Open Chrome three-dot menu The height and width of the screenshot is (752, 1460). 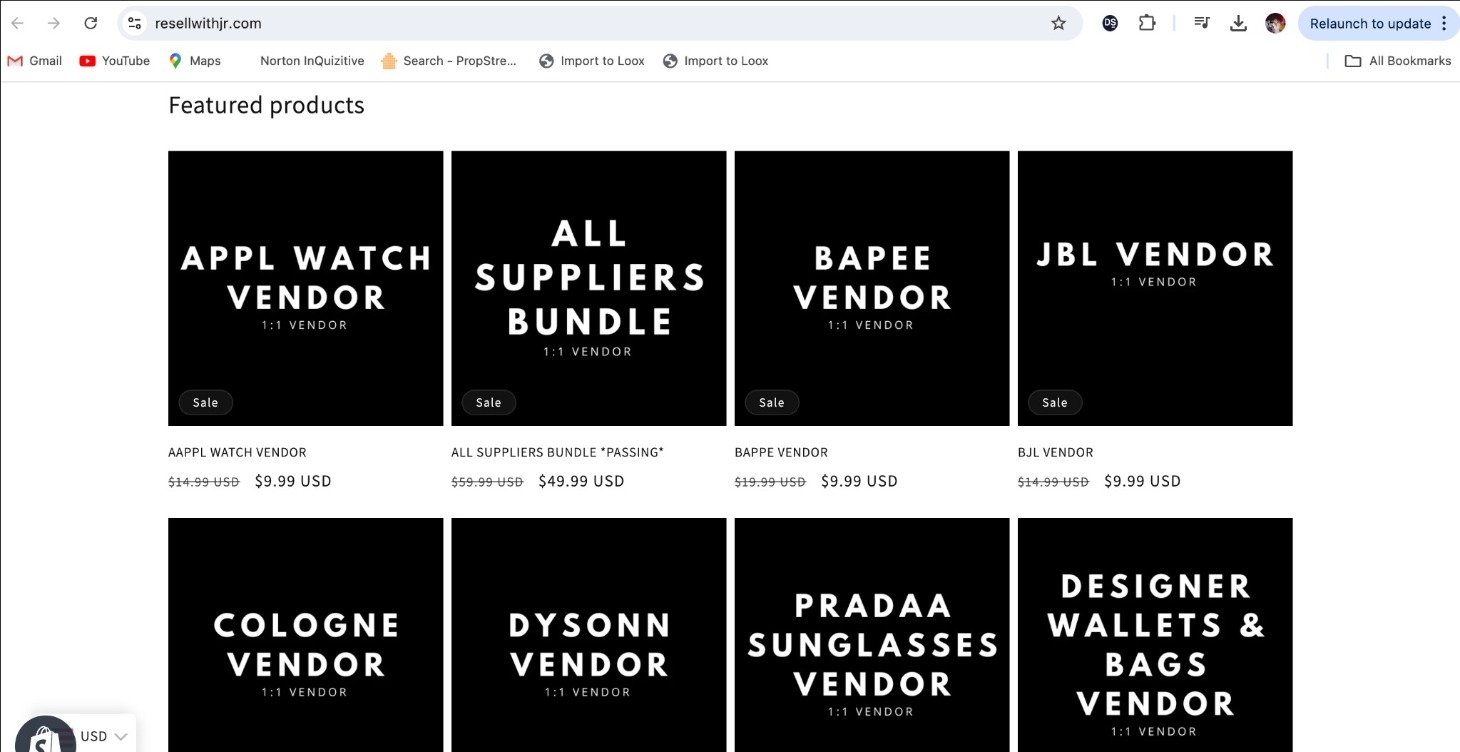point(1444,23)
